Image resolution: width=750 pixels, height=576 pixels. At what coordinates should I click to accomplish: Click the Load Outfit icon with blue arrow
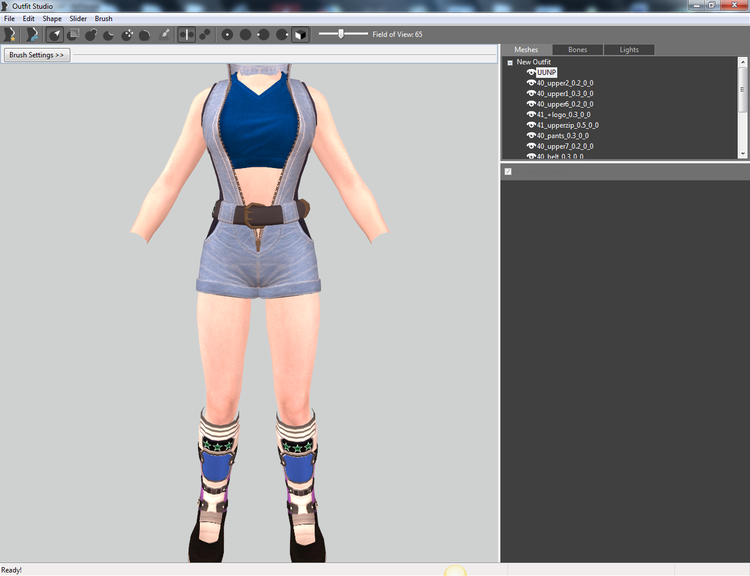tap(32, 34)
